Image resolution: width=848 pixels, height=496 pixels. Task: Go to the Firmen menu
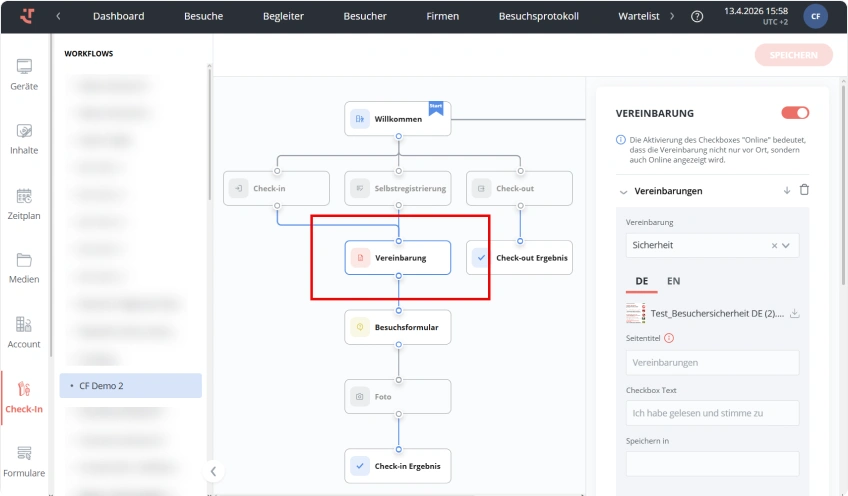click(x=442, y=16)
